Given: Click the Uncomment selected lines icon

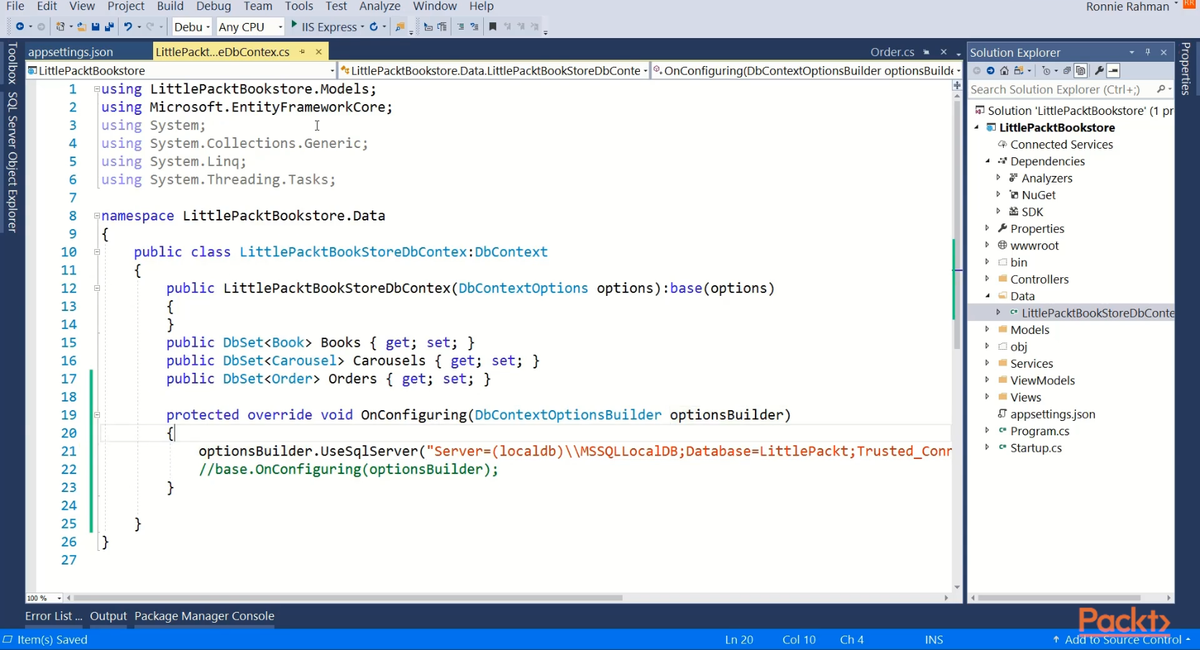Looking at the screenshot, I should (474, 26).
